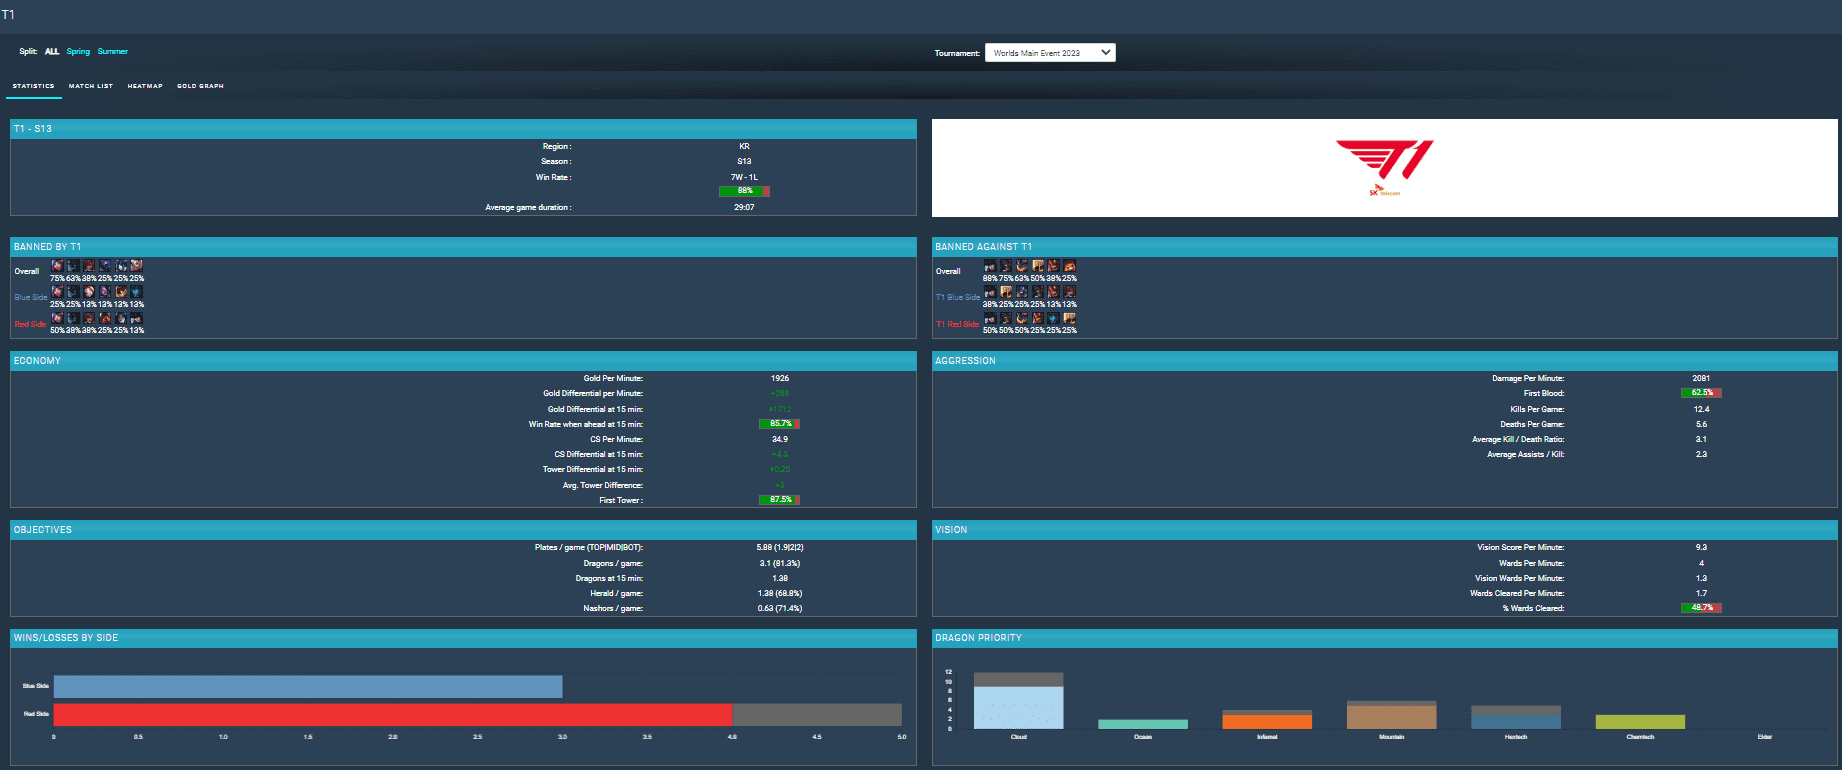
Task: Click the Hextech dragon bar
Action: (1516, 722)
